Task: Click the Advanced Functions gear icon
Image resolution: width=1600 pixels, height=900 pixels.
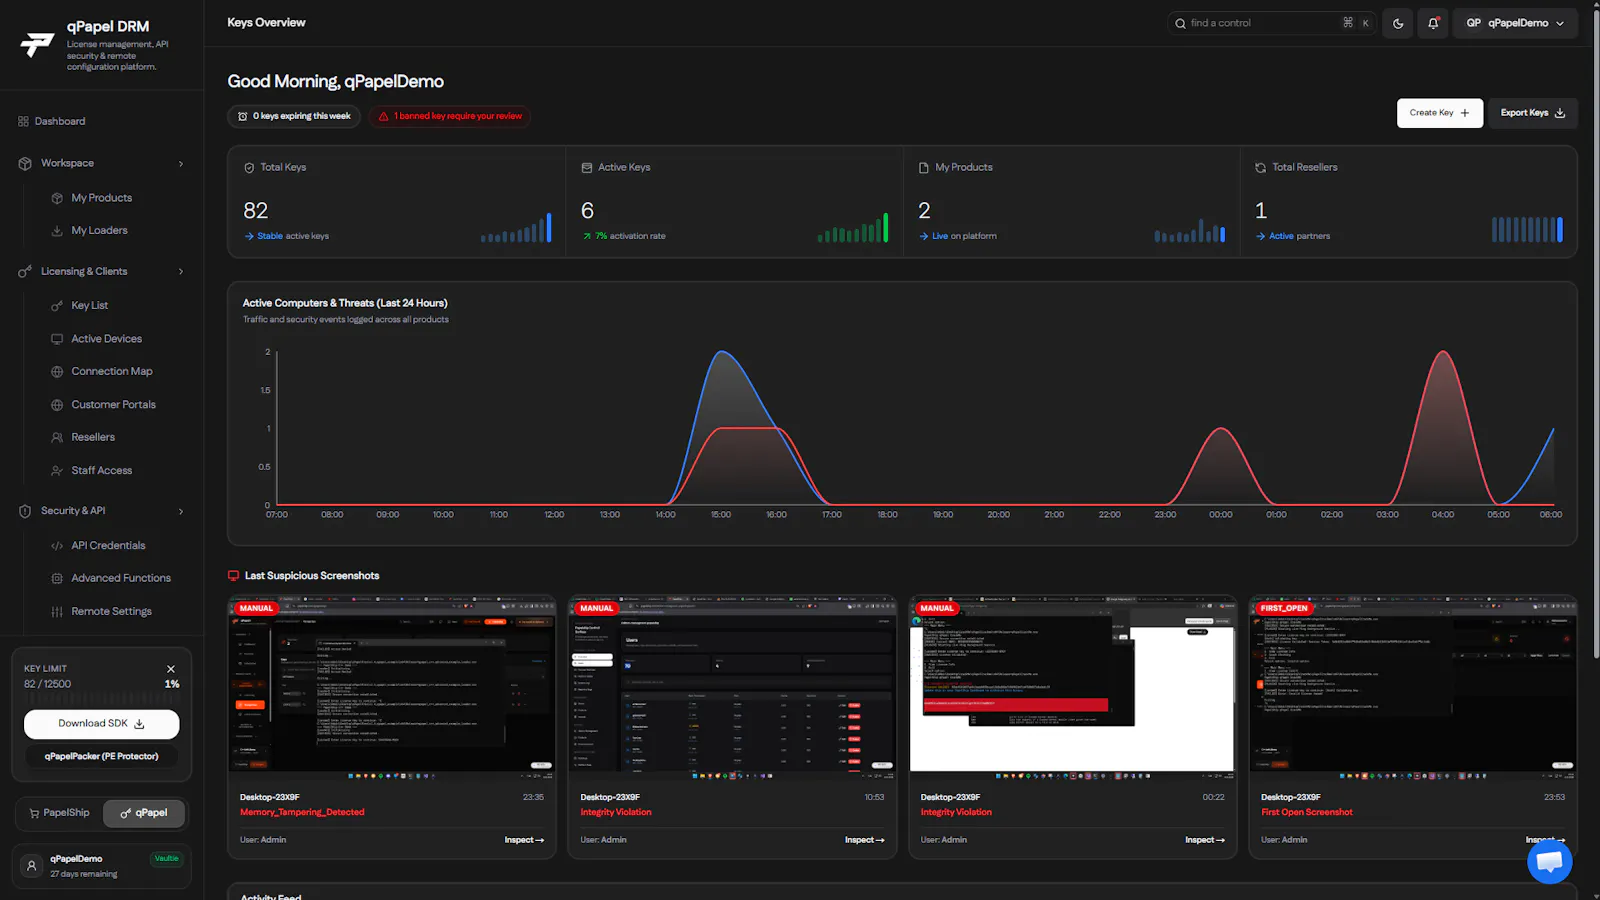Action: click(x=57, y=578)
